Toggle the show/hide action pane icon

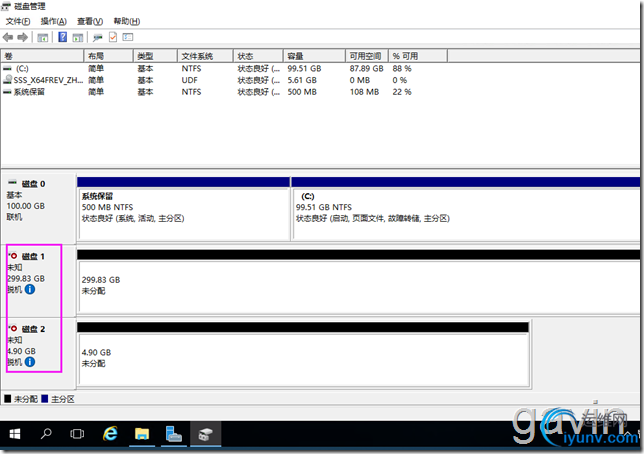click(x=78, y=38)
